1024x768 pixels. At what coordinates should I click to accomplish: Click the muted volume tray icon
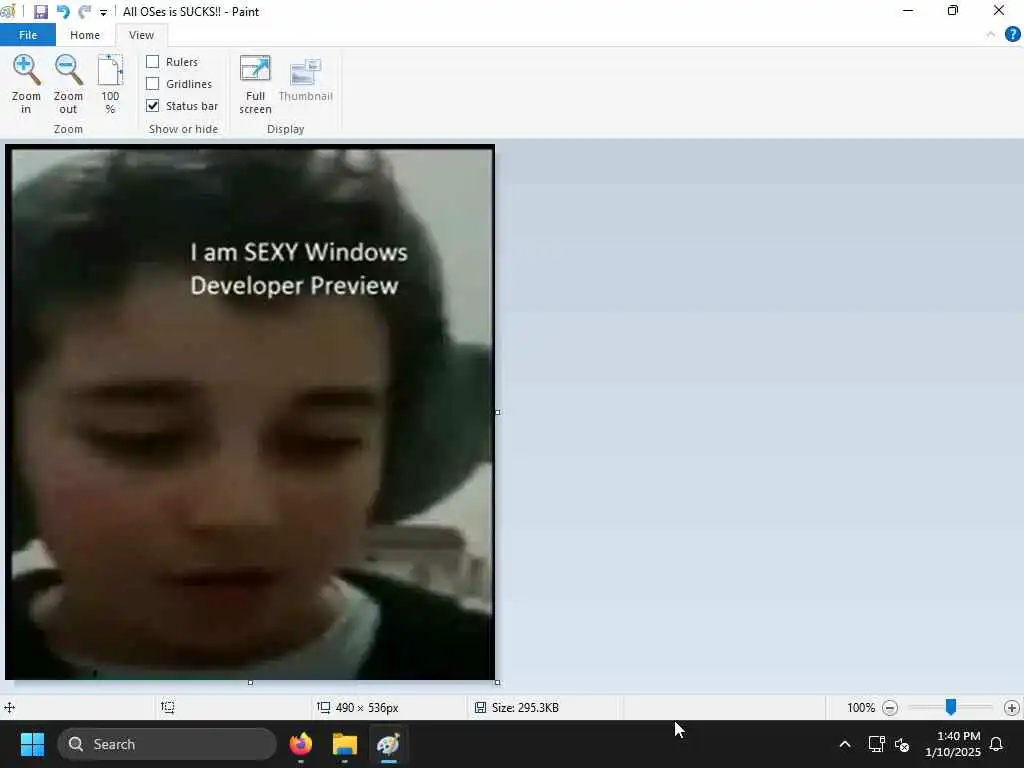[902, 744]
